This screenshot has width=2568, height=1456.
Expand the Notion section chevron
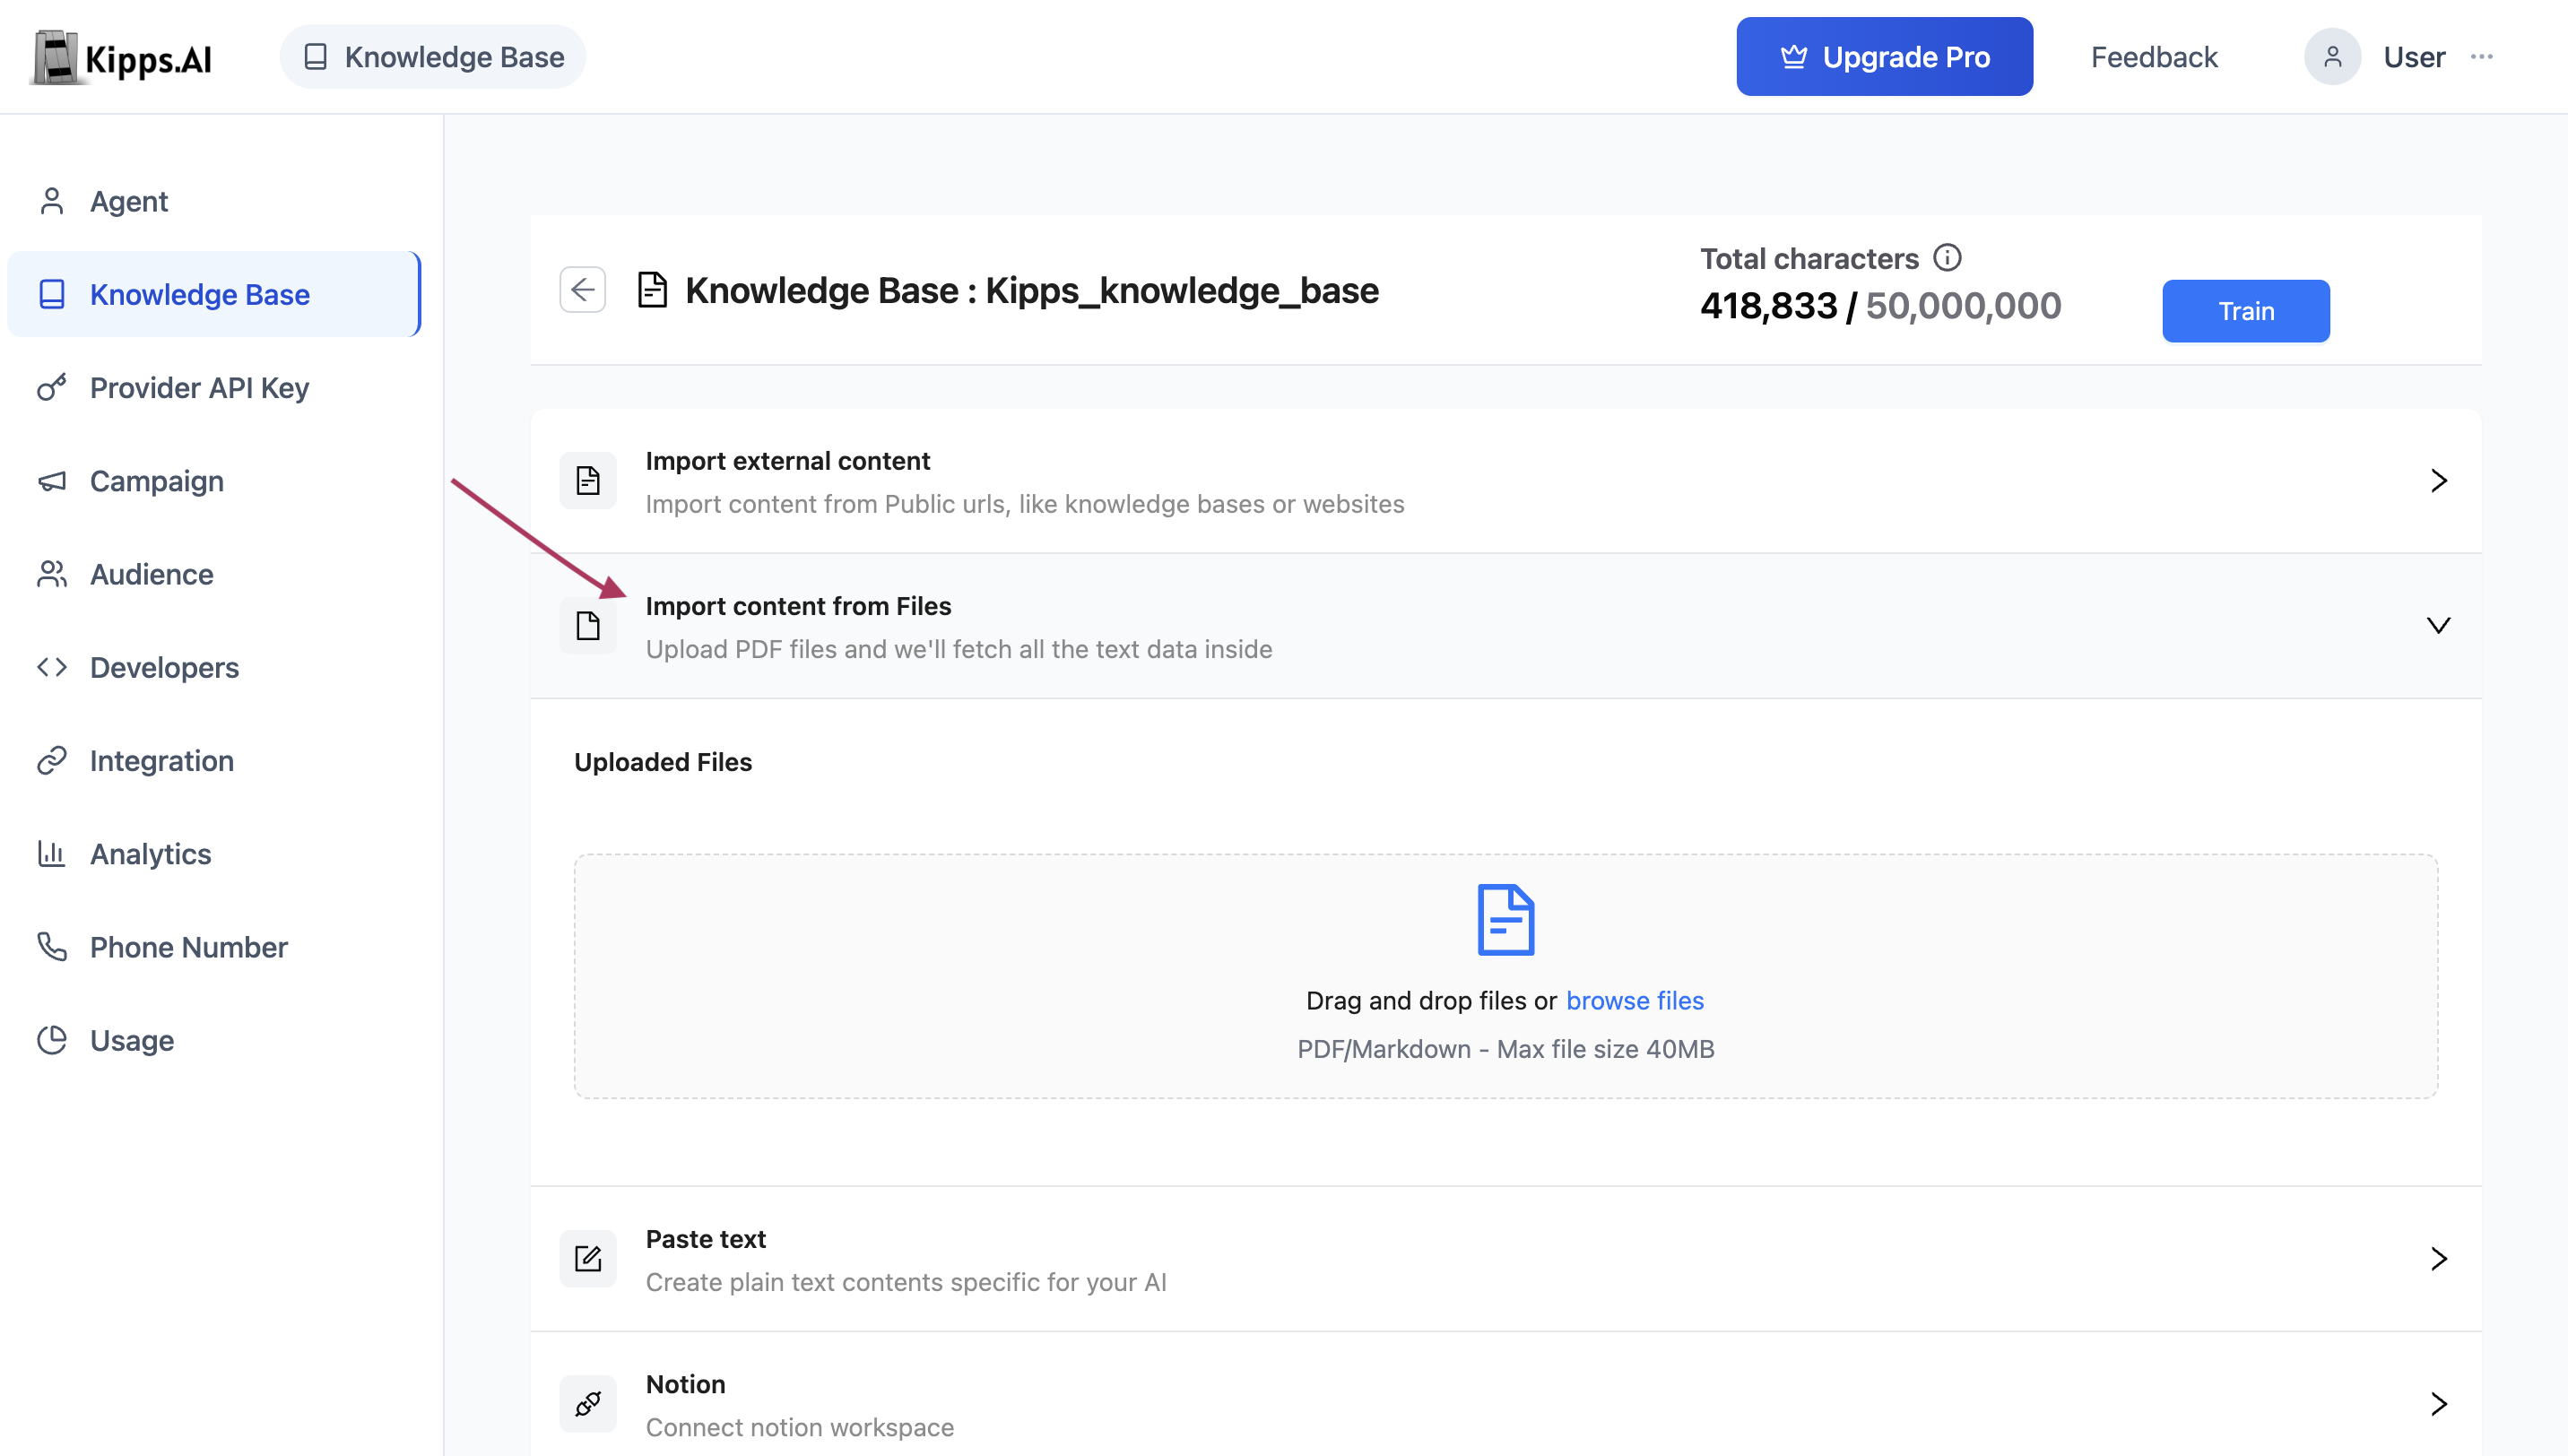click(2438, 1403)
